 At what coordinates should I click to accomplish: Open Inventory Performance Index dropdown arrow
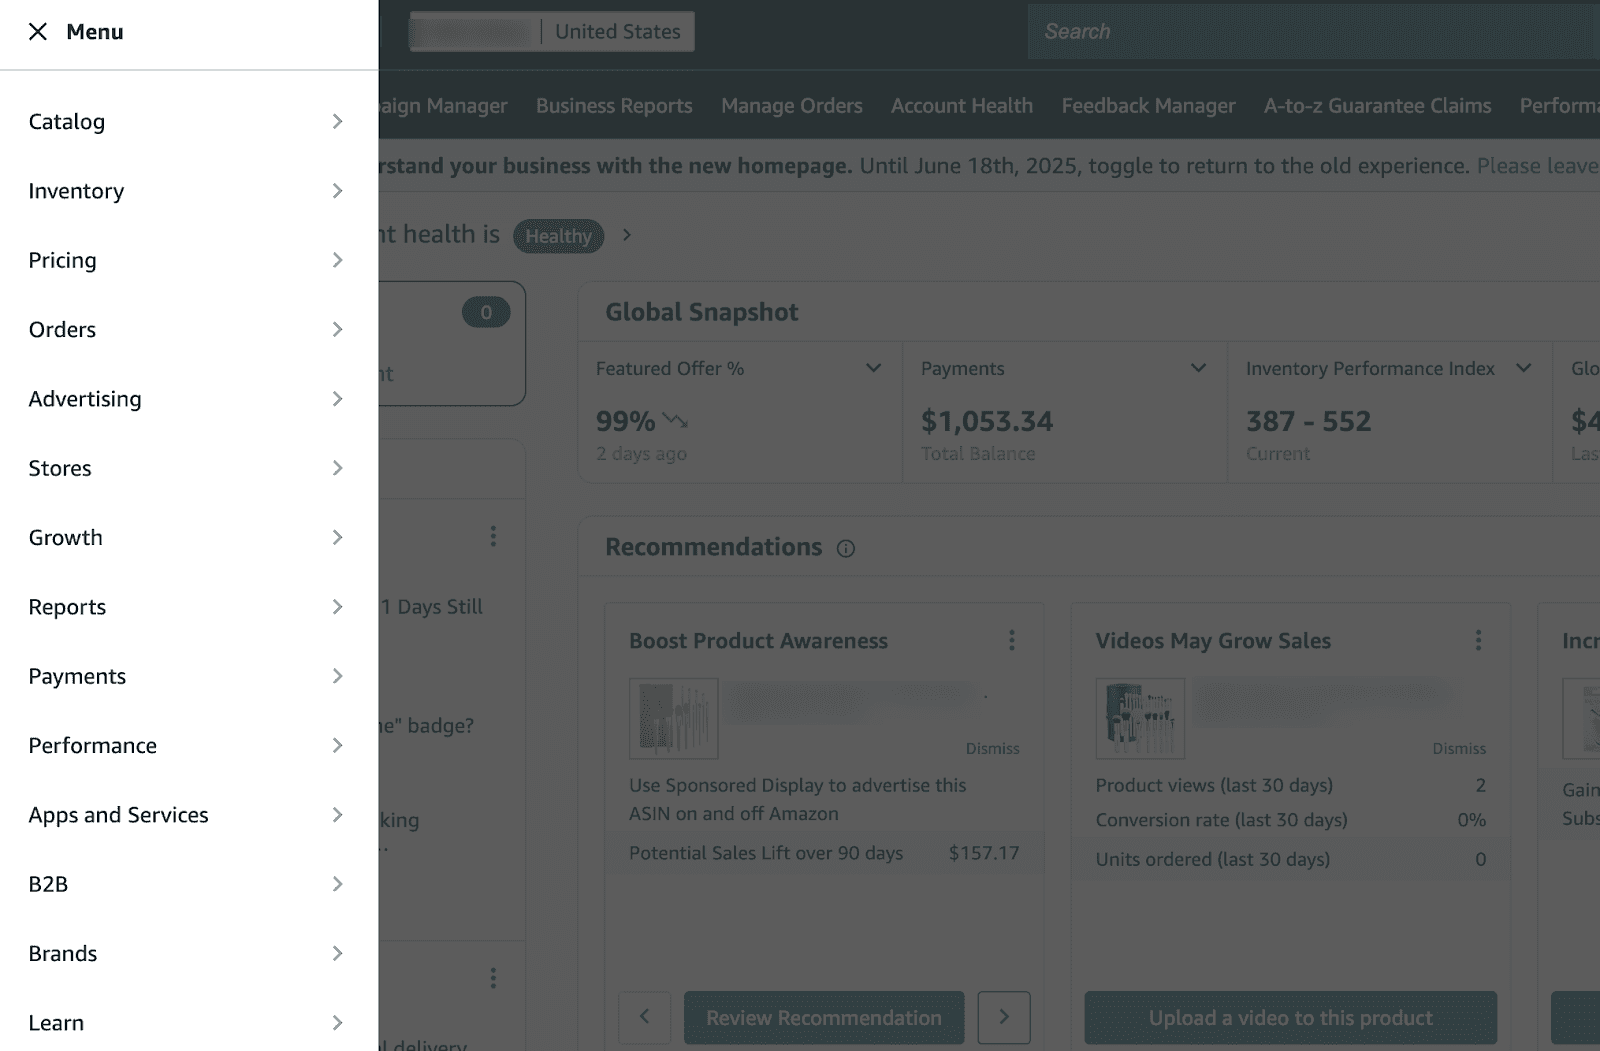[1523, 368]
